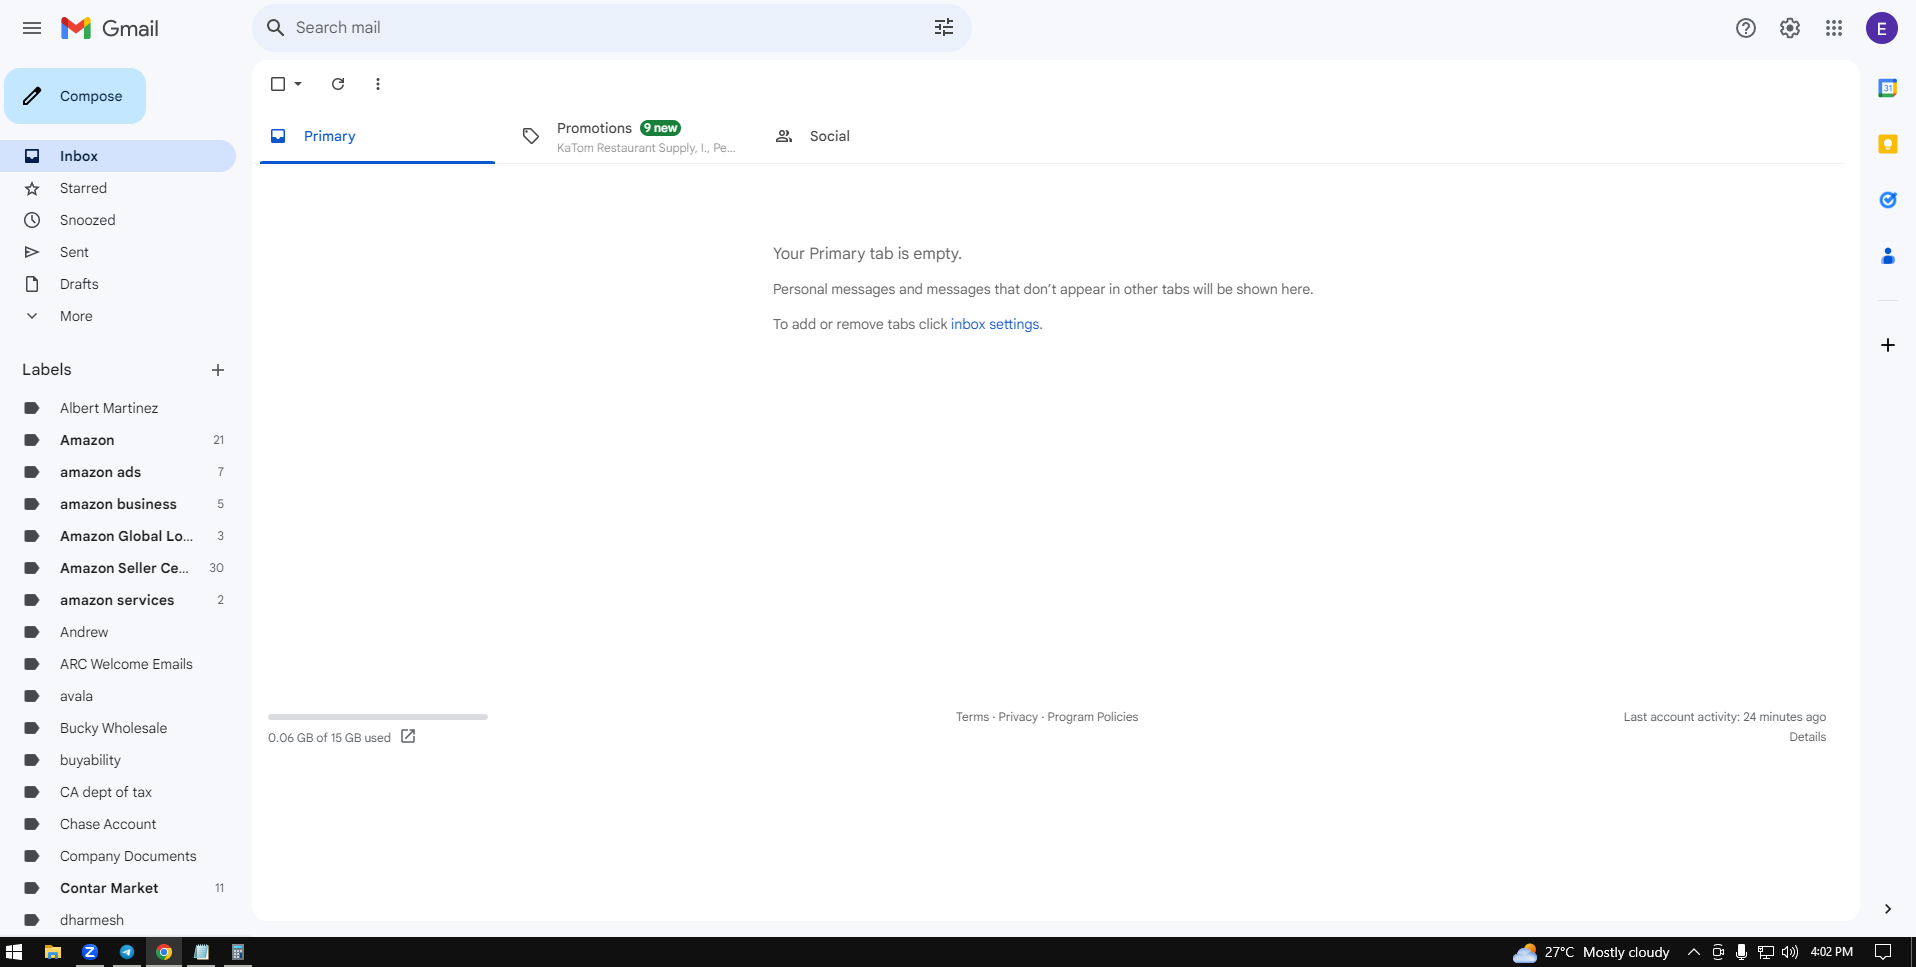Hide side panel chevron
Screen dimensions: 1916x967
(1888, 909)
